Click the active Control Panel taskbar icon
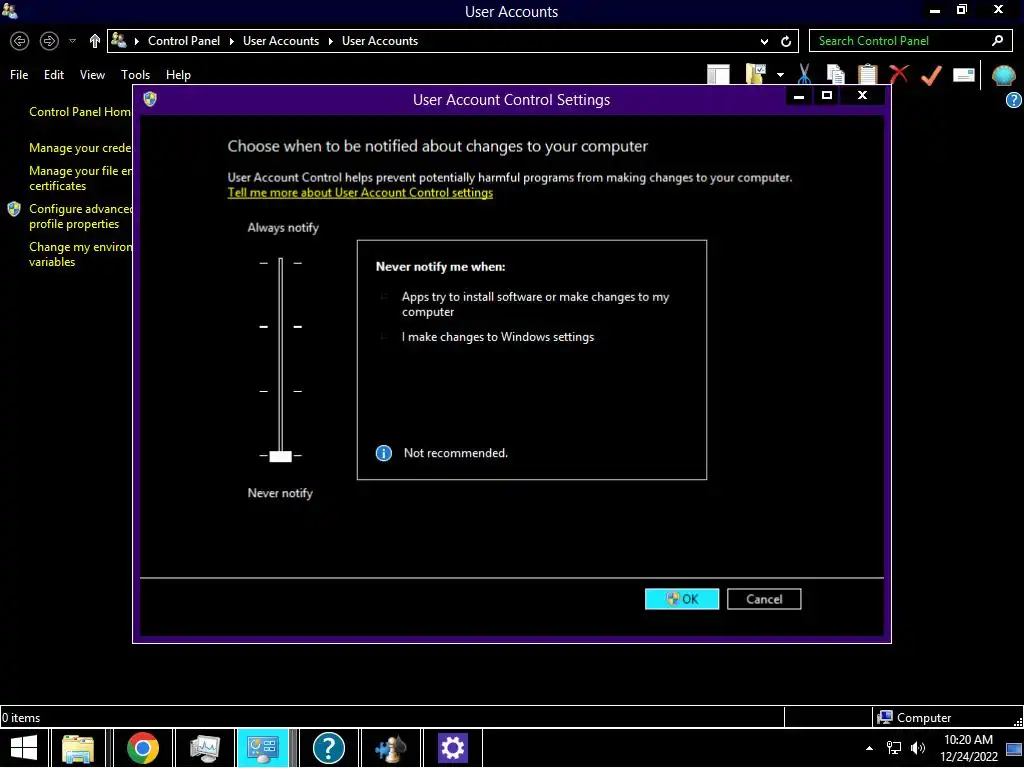The height and width of the screenshot is (768, 1024). 263,748
